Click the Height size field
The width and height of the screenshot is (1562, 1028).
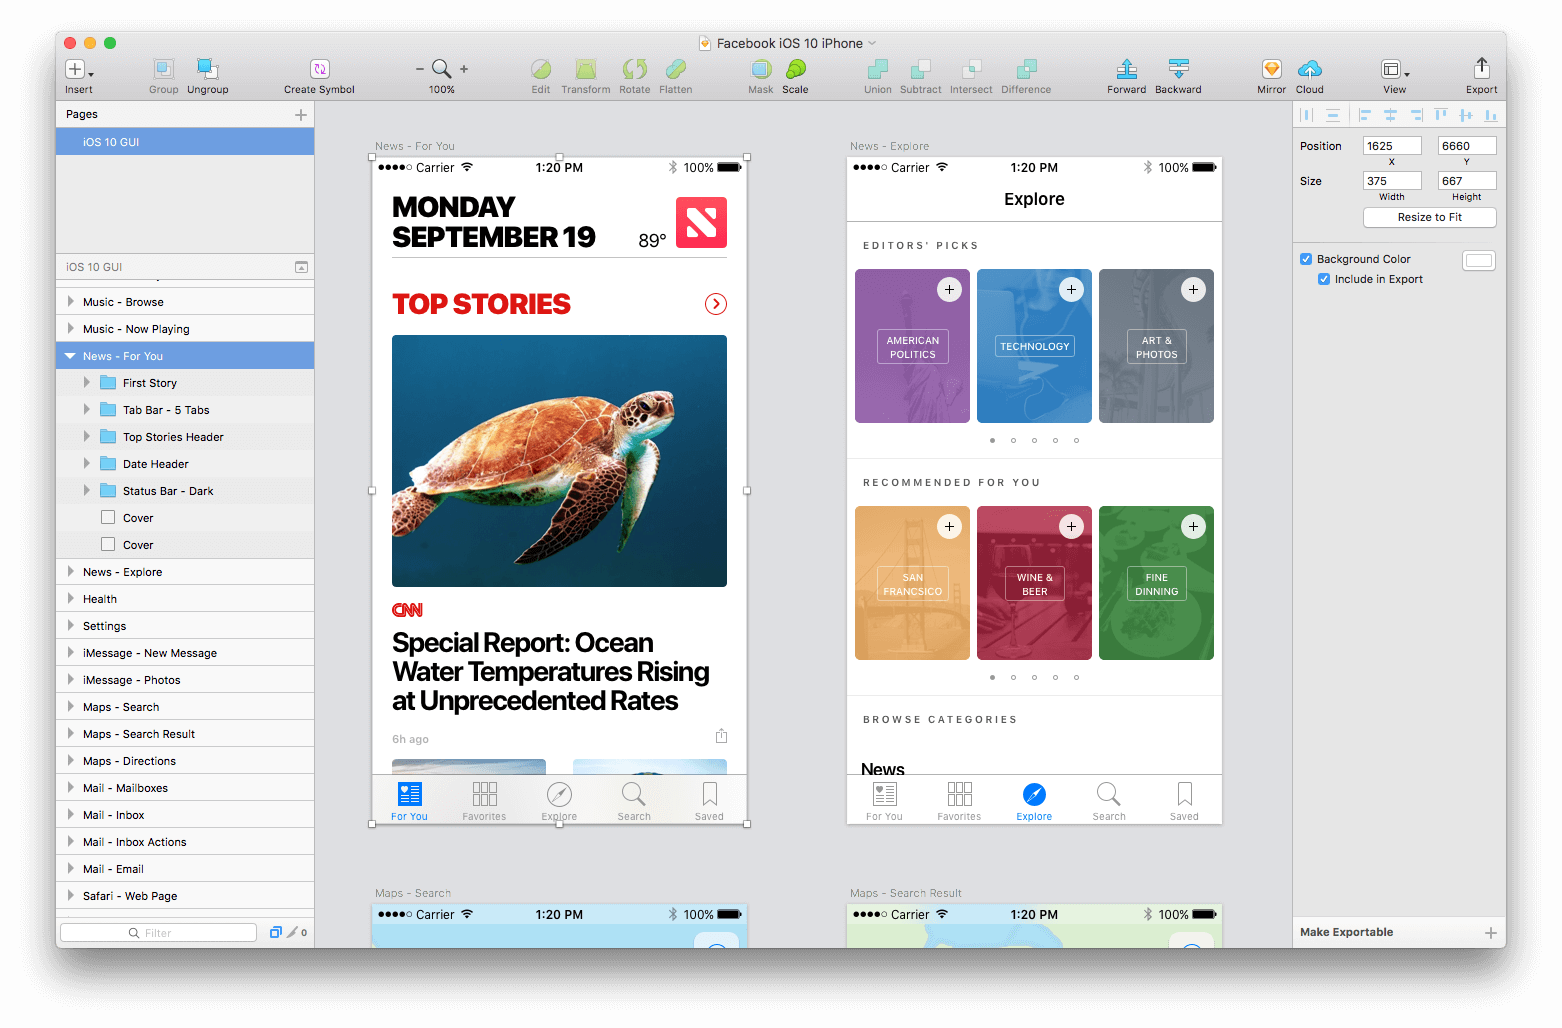pyautogui.click(x=1467, y=181)
